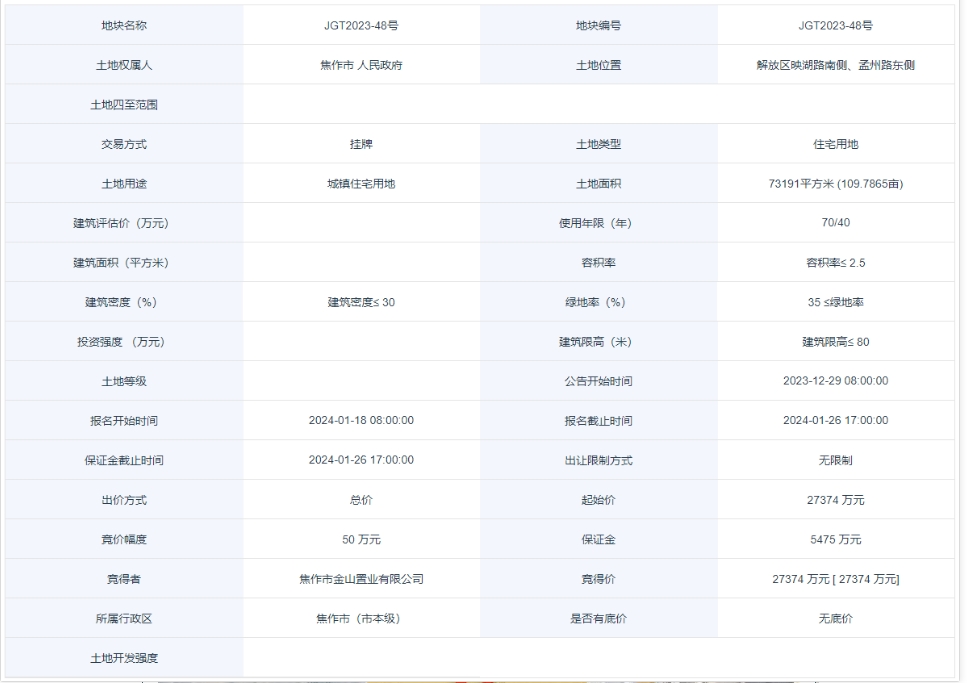Click the land owner 焦作市 人民政府
The height and width of the screenshot is (683, 969).
[361, 65]
